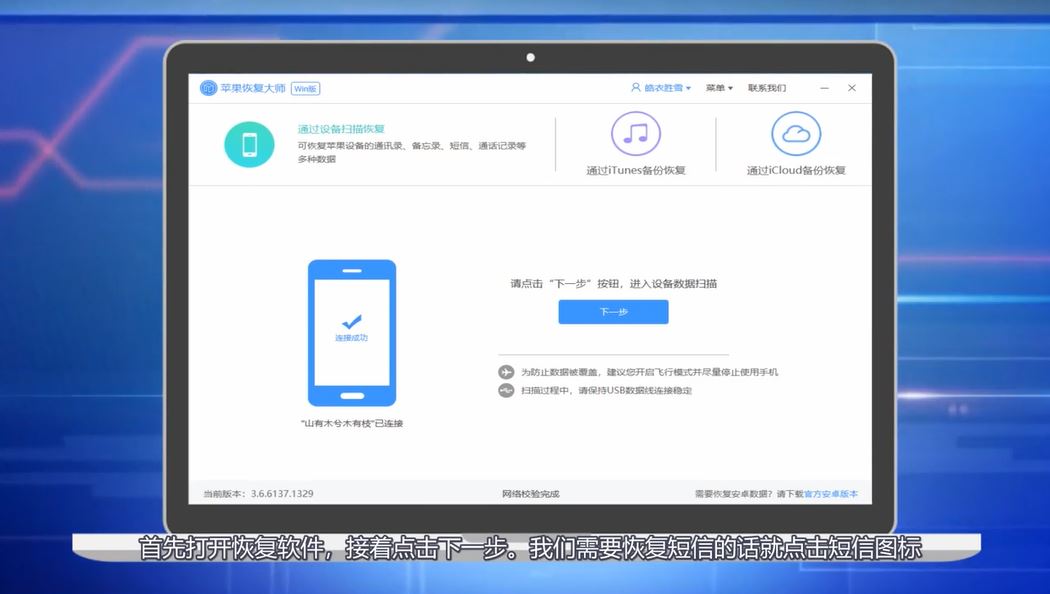The image size is (1050, 594).
Task: Open the 皓衣胜雪 account dropdown
Action: (x=665, y=88)
